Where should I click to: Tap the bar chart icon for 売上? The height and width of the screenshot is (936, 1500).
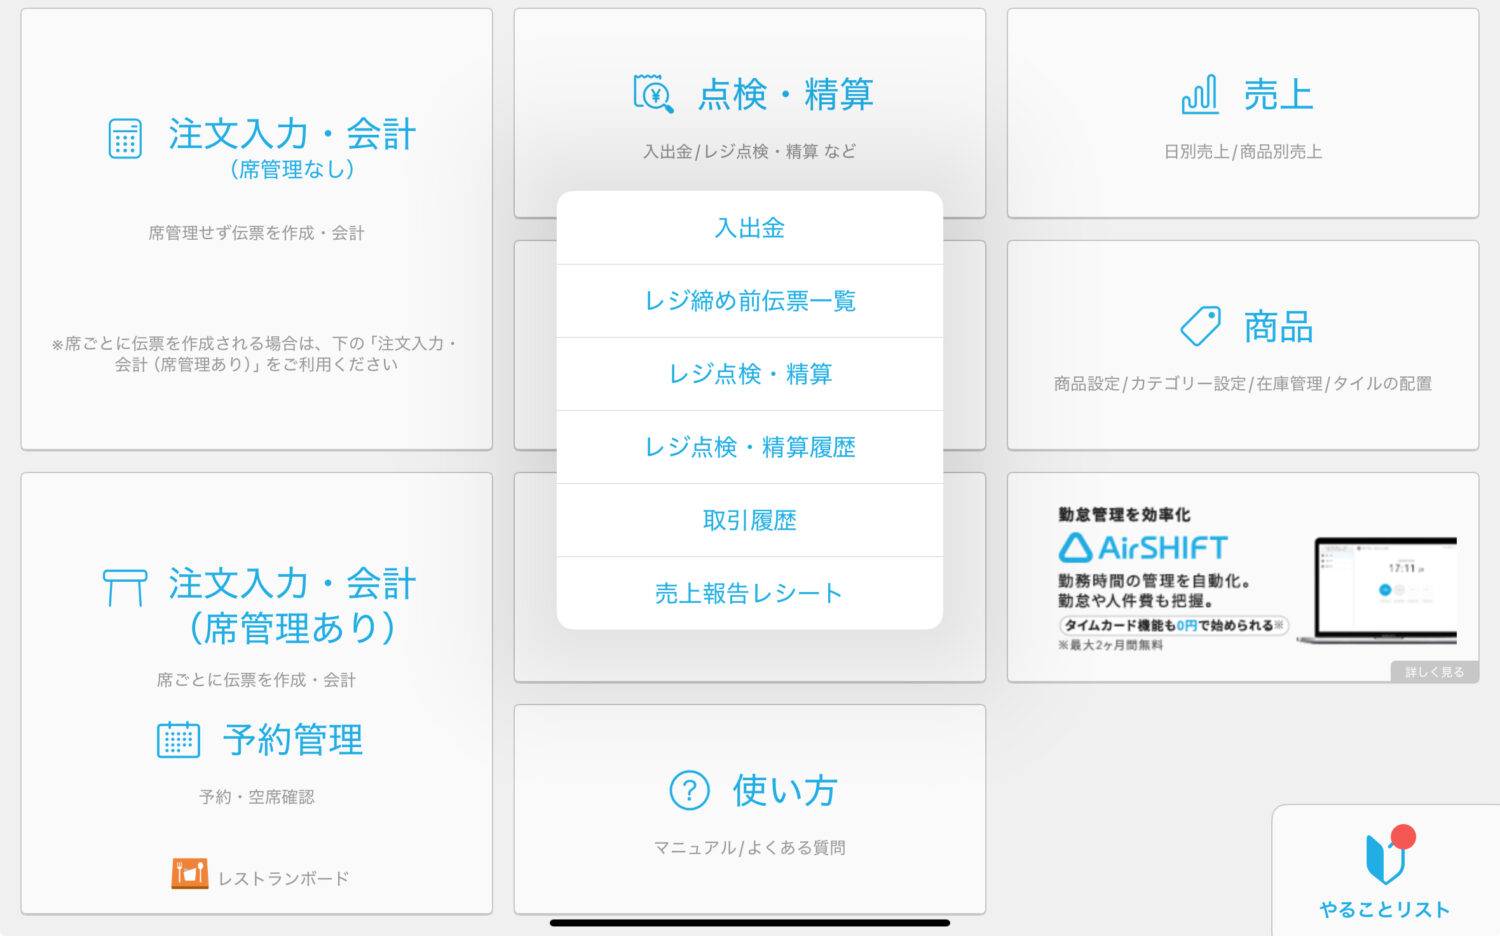point(1200,94)
